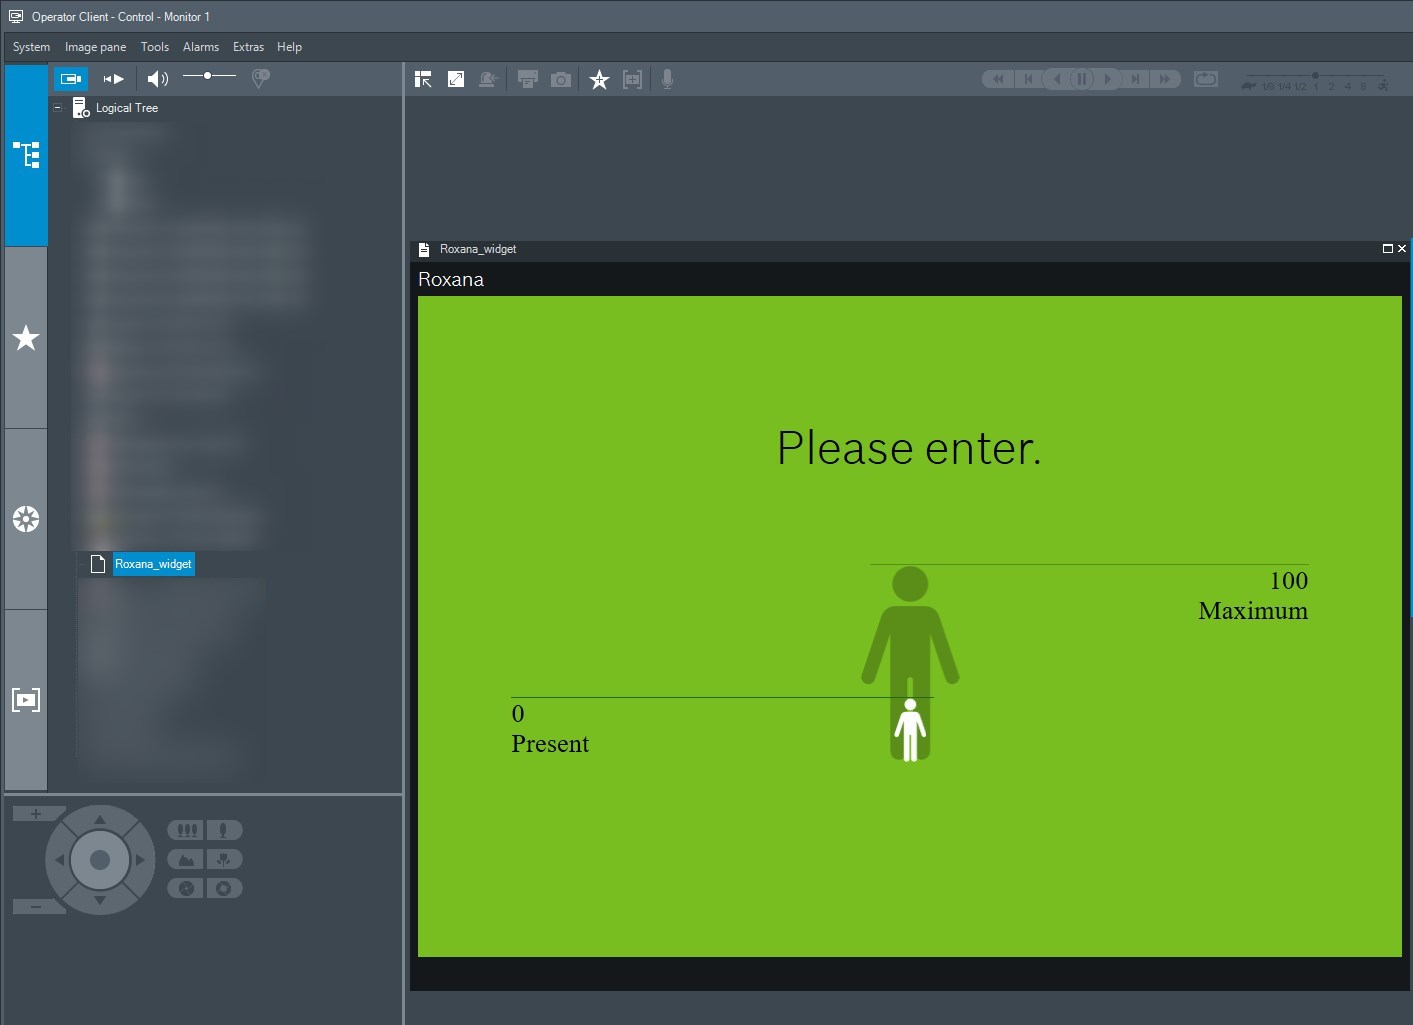Open the film-frame playback sidebar tab
Viewport: 1413px width, 1025px height.
click(26, 700)
